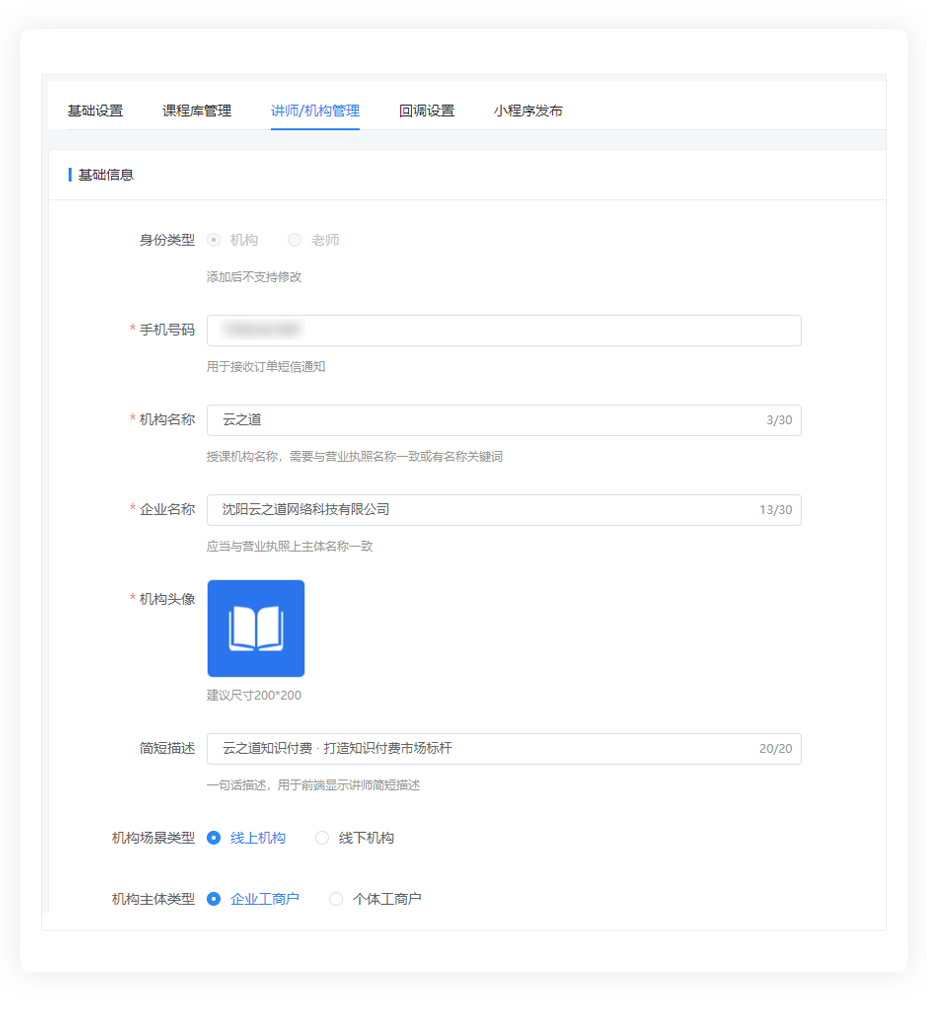
Task: Open the 小程序发布 tab
Action: pos(527,111)
